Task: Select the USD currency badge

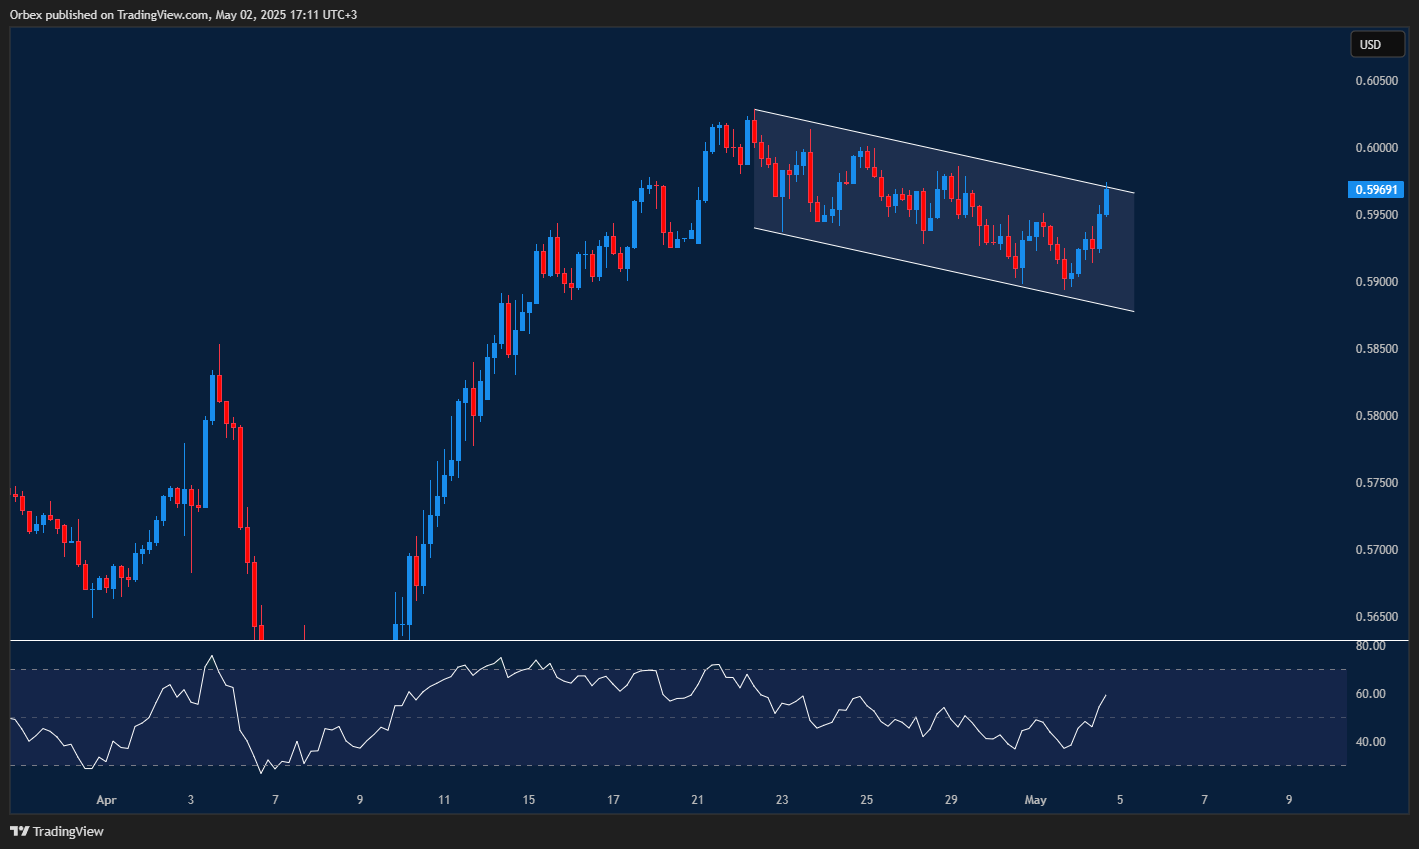Action: pyautogui.click(x=1377, y=44)
